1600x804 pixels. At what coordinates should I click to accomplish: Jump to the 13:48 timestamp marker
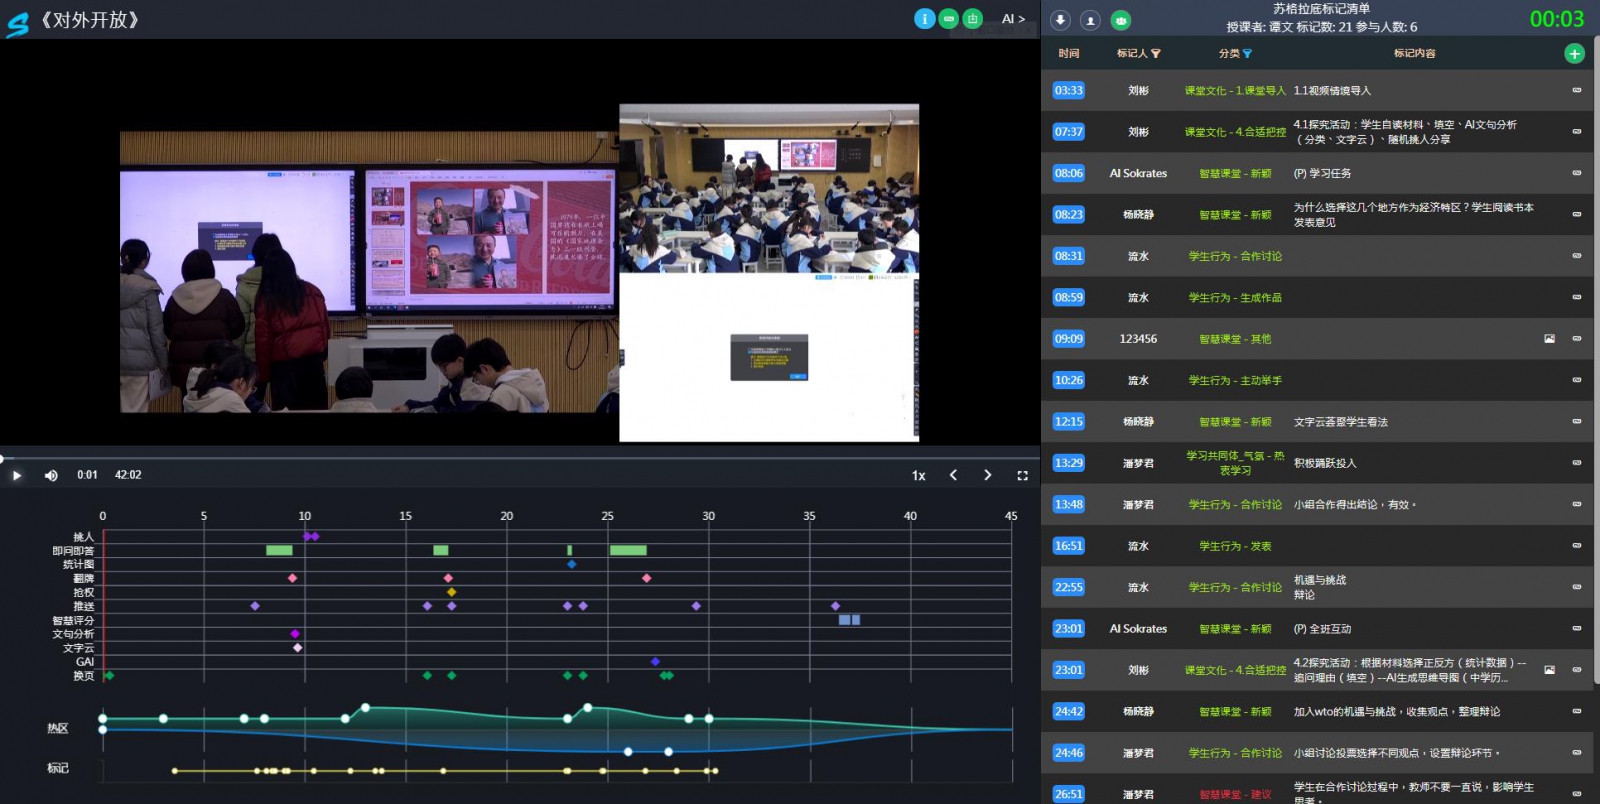(1068, 505)
